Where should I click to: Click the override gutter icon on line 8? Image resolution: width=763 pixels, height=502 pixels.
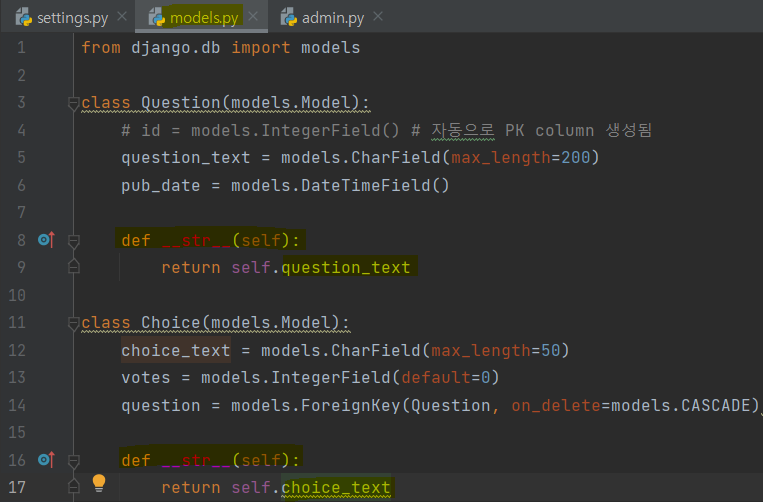coord(46,239)
